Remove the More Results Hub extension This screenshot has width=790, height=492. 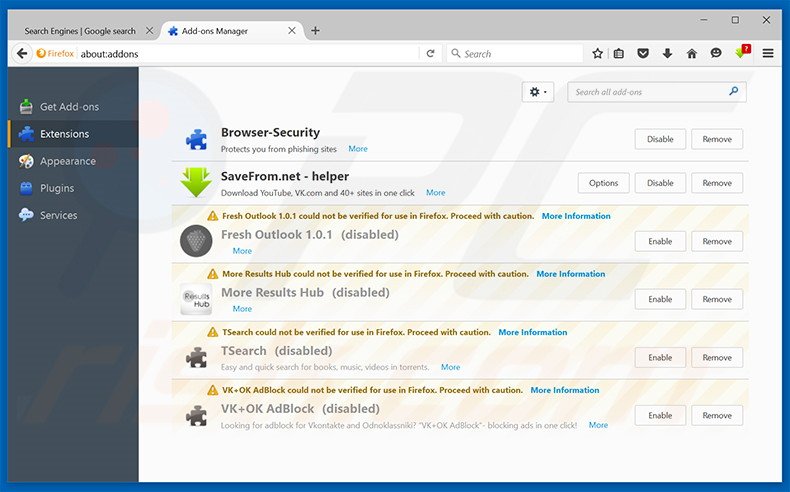click(717, 299)
